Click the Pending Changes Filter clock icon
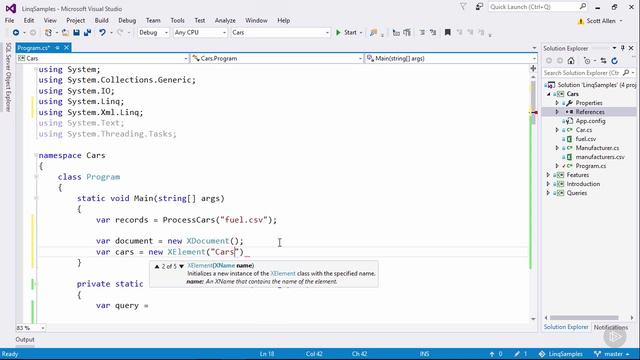Screen dimensions: 640x360 [587, 61]
